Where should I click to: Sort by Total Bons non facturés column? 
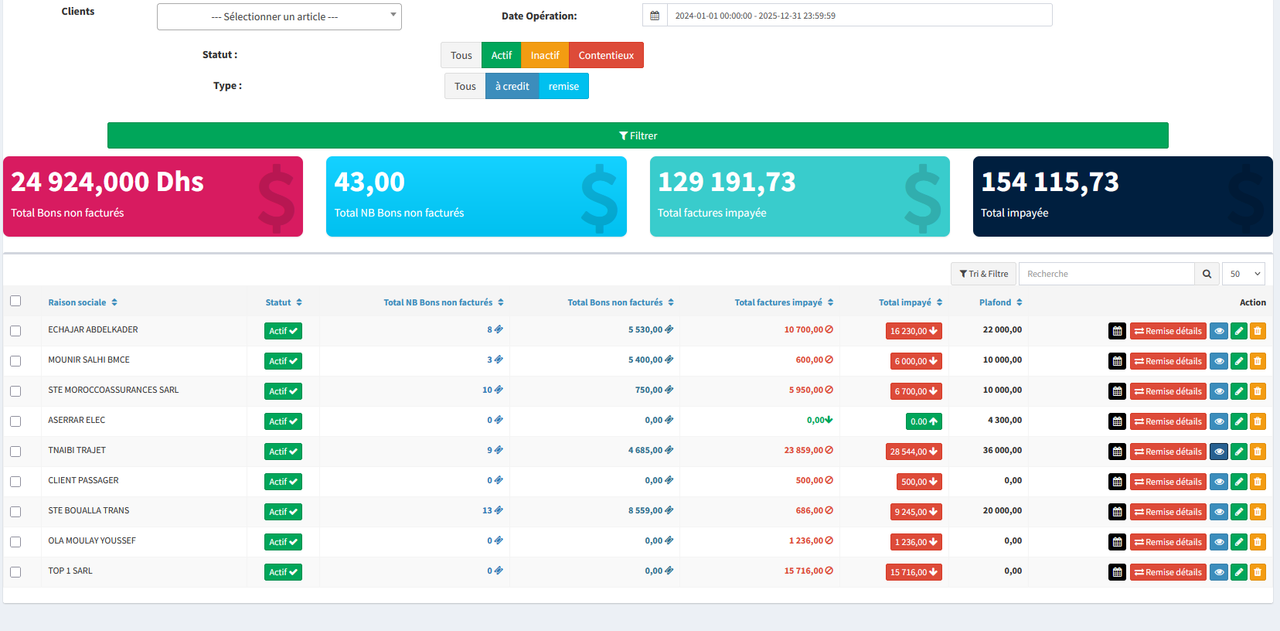[x=621, y=302]
